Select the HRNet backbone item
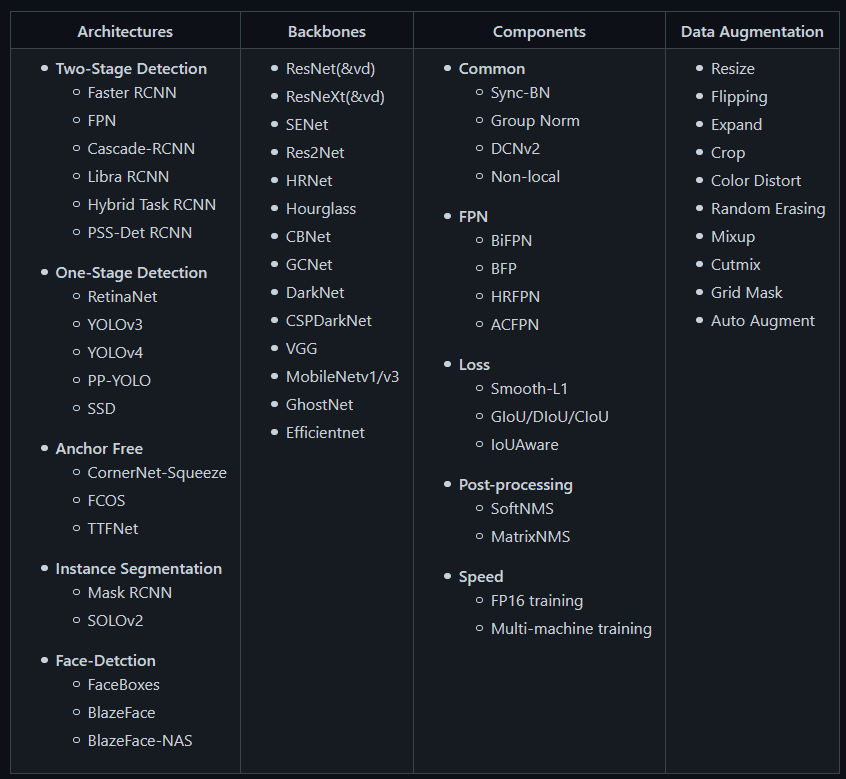The image size is (846, 779). point(309,181)
